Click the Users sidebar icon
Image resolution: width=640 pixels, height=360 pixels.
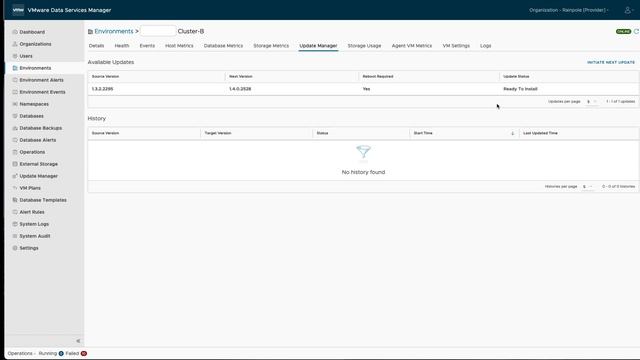click(15, 56)
